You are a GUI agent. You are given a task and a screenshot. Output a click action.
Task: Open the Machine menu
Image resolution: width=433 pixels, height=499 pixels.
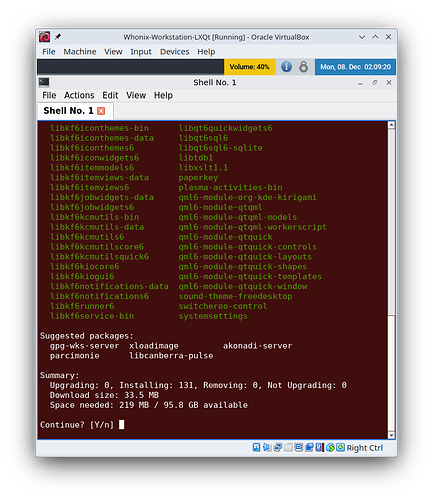click(80, 52)
